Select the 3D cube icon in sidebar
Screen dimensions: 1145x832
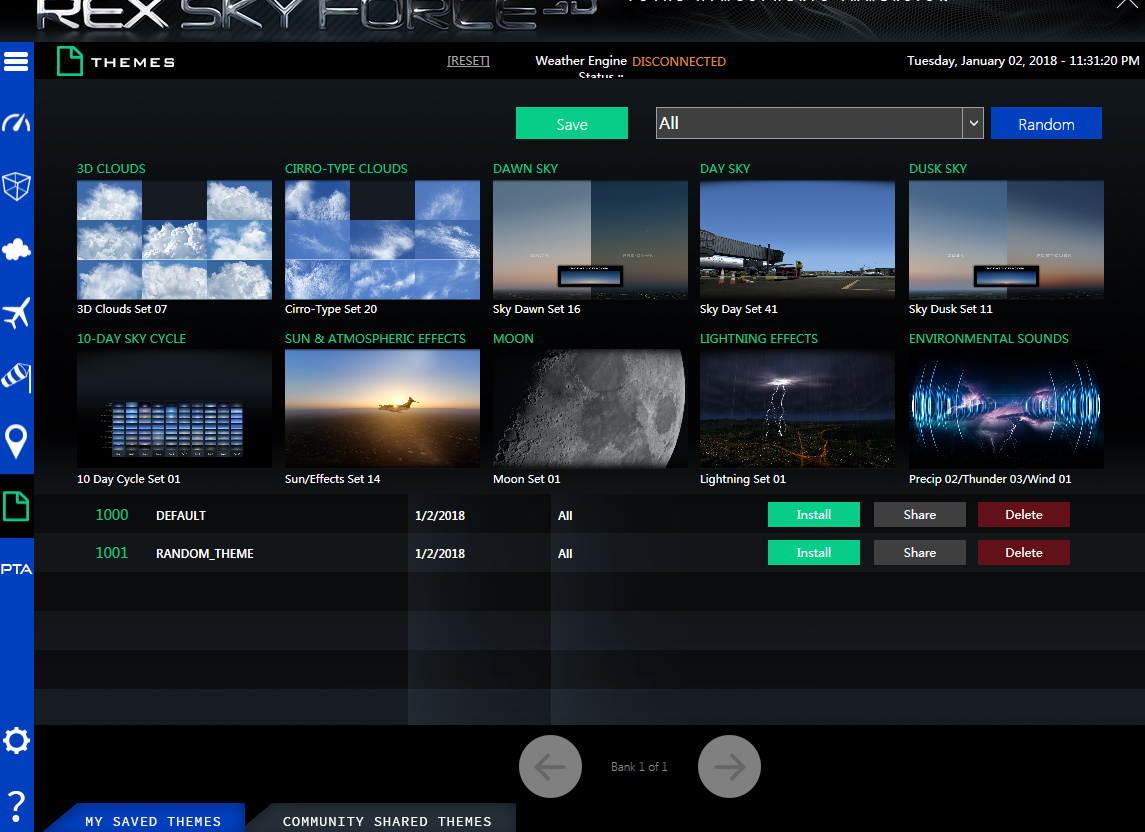16,186
